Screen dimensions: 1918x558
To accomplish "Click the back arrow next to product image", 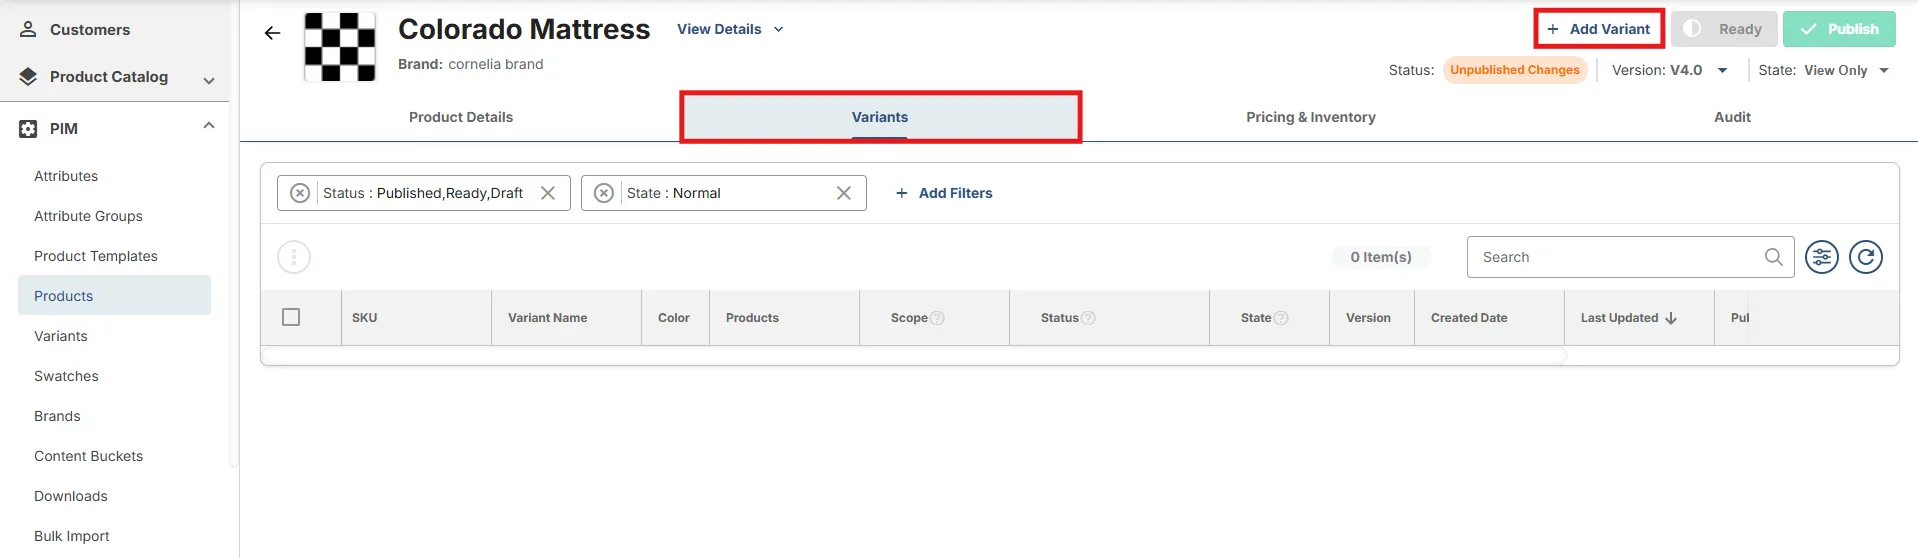I will [272, 33].
